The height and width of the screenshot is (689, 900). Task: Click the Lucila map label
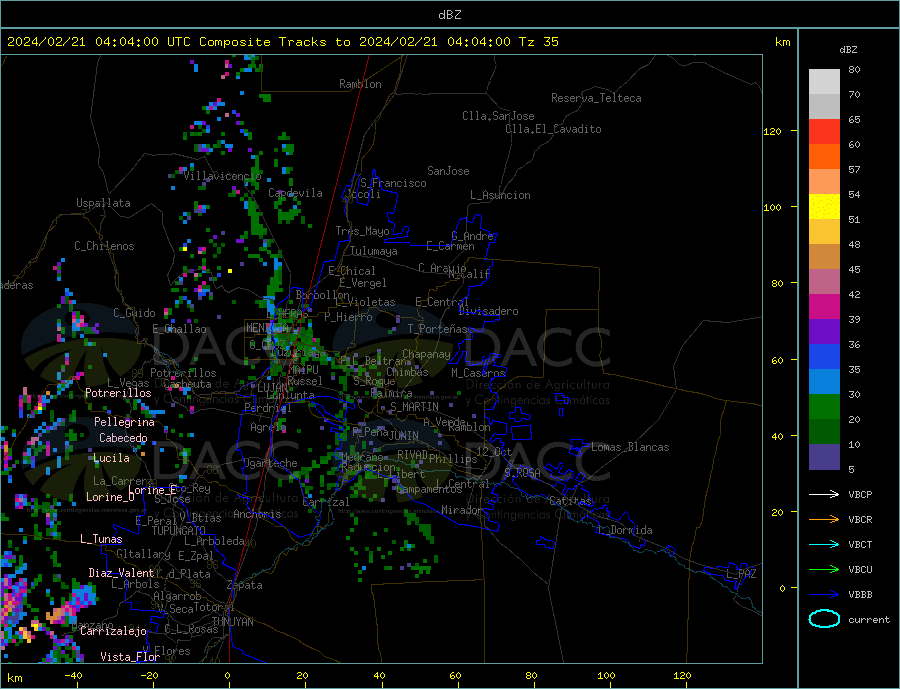(x=111, y=458)
